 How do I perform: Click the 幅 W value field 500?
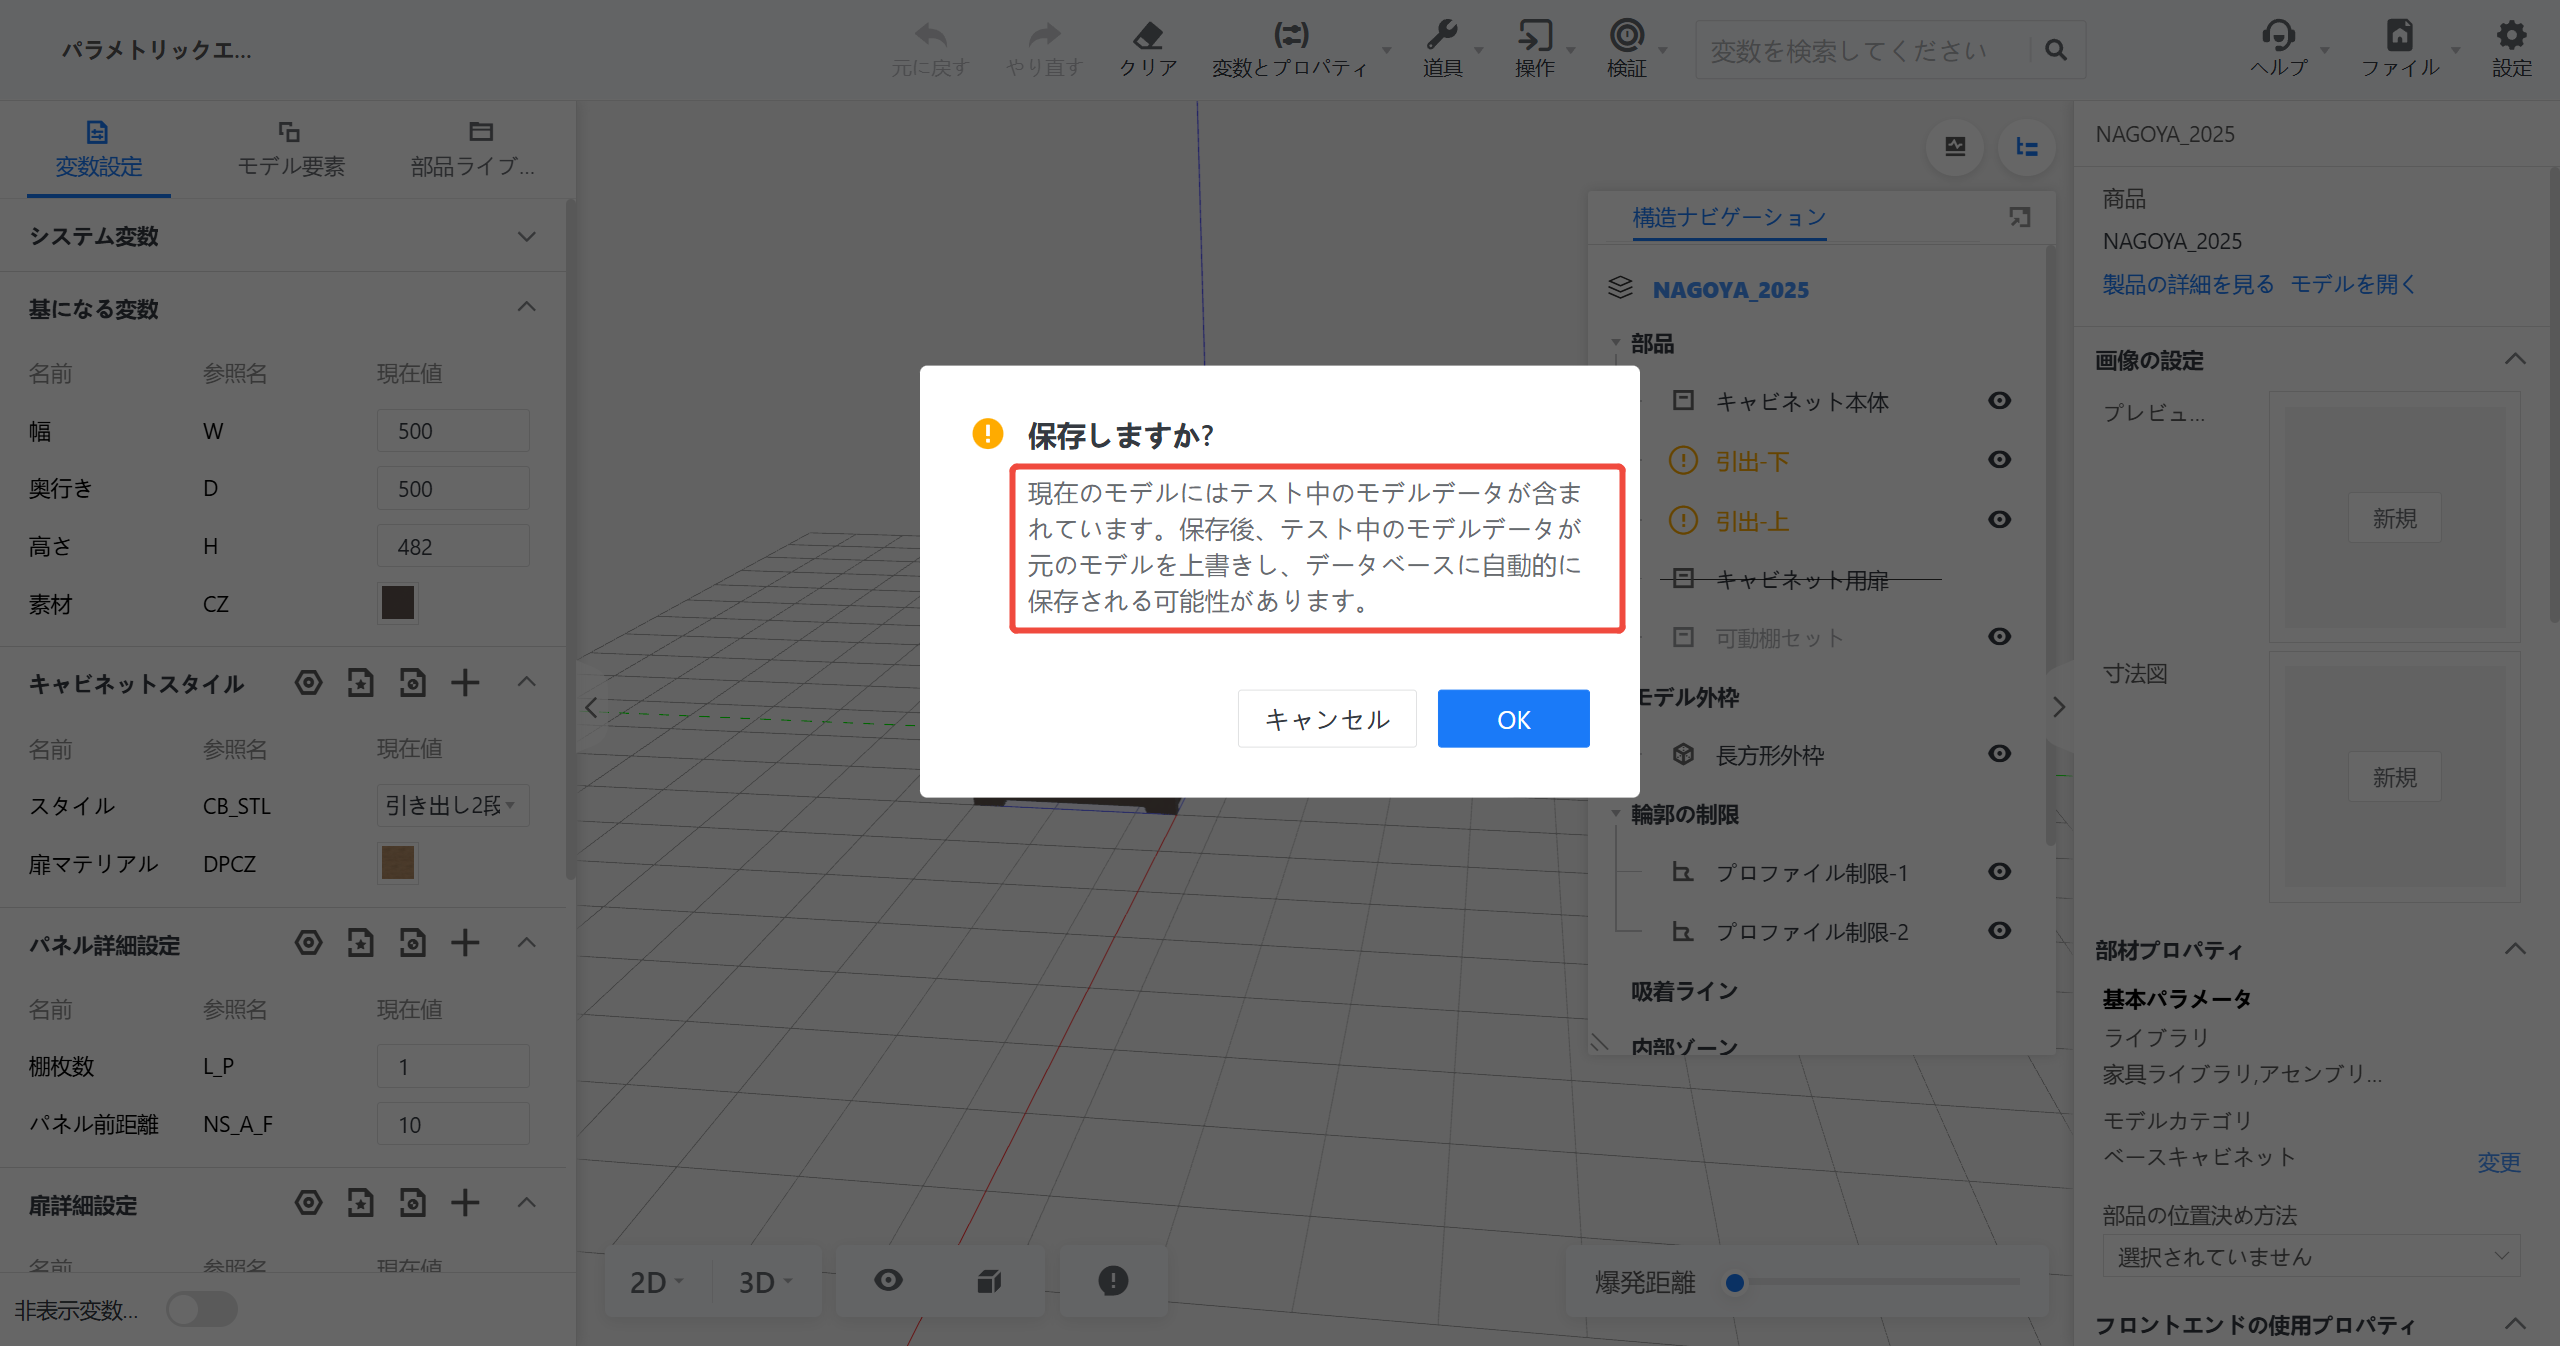pyautogui.click(x=452, y=431)
